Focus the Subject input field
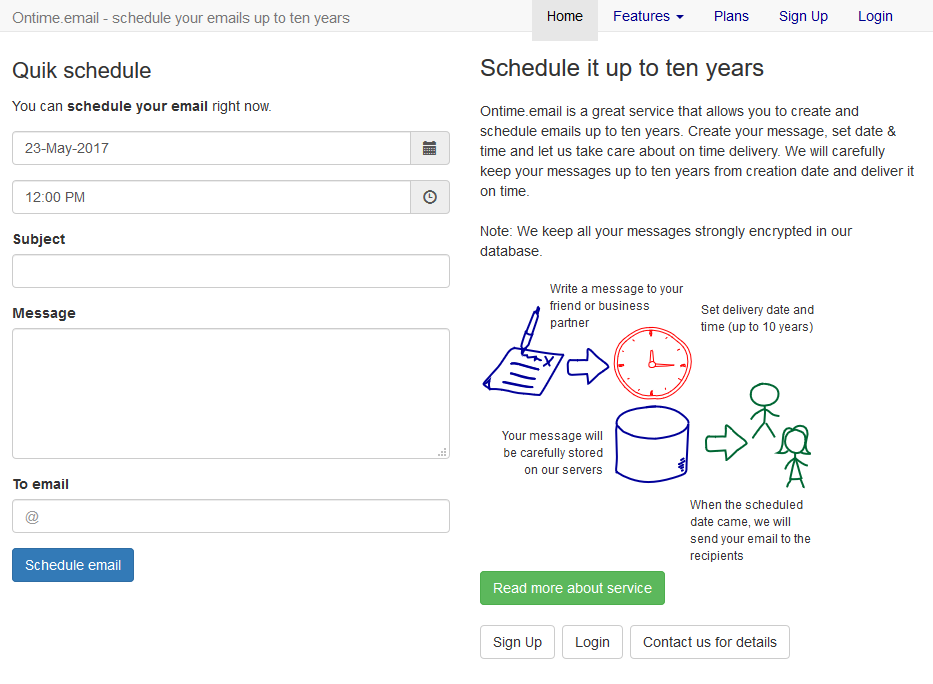 tap(231, 271)
